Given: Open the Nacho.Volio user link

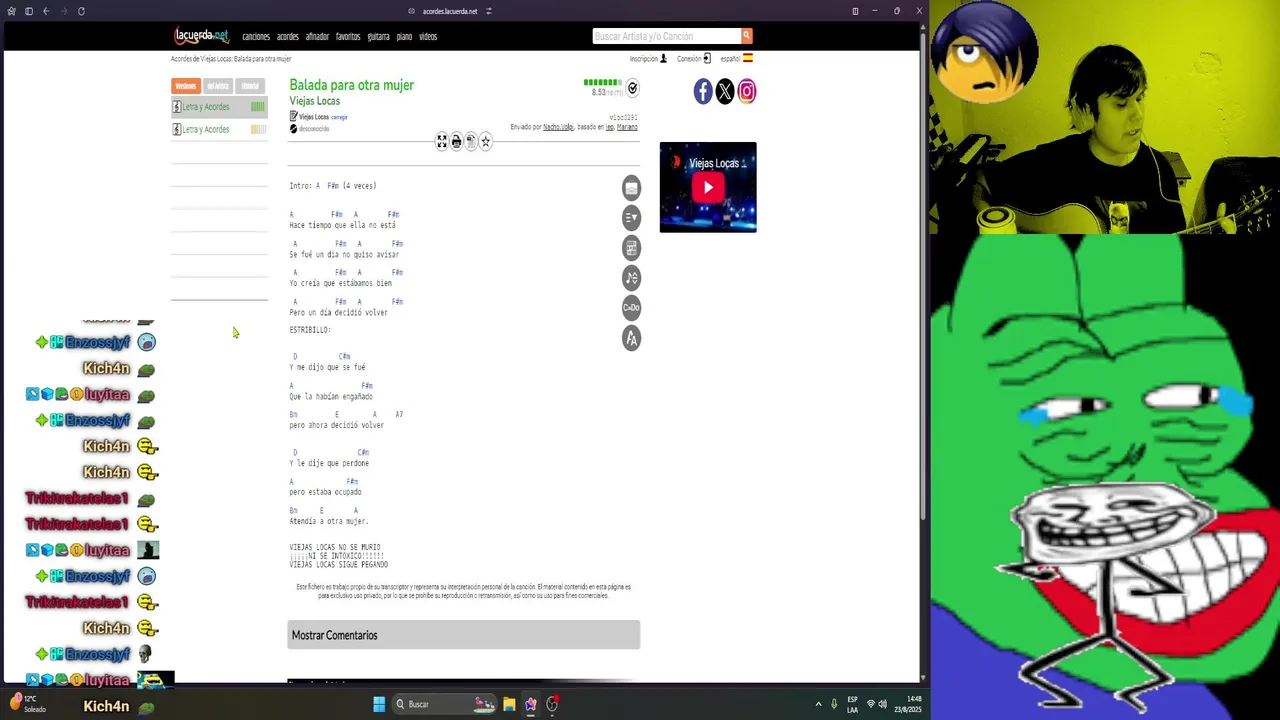Looking at the screenshot, I should point(558,127).
